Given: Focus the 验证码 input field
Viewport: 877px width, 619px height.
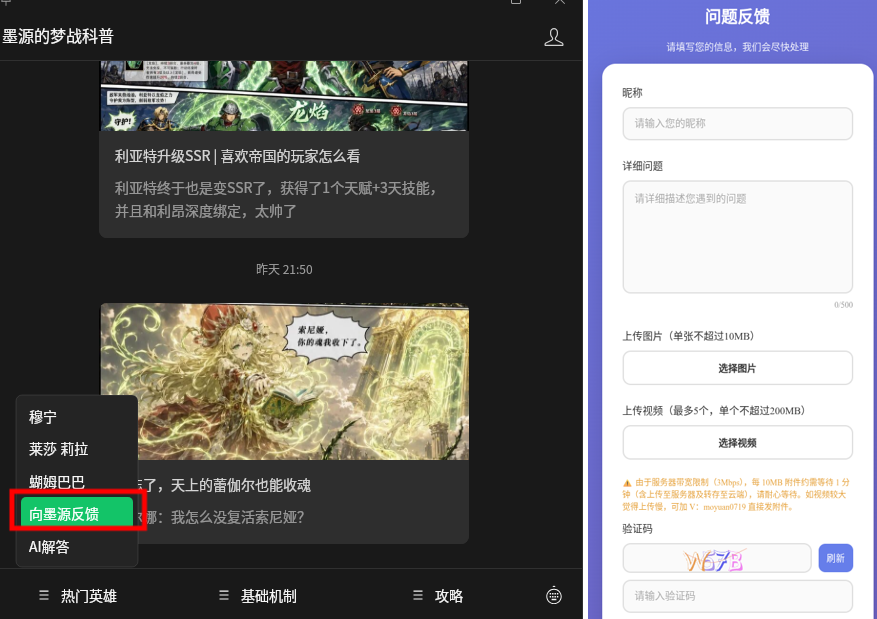Looking at the screenshot, I should [x=737, y=596].
